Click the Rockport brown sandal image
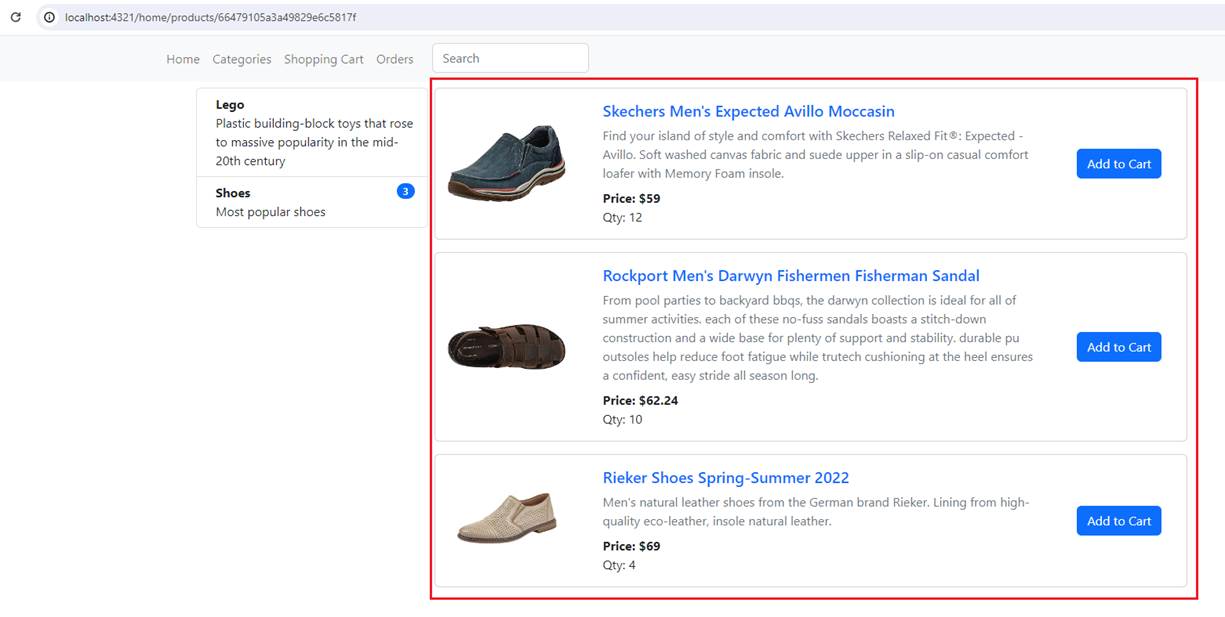This screenshot has width=1225, height=617. coord(507,347)
